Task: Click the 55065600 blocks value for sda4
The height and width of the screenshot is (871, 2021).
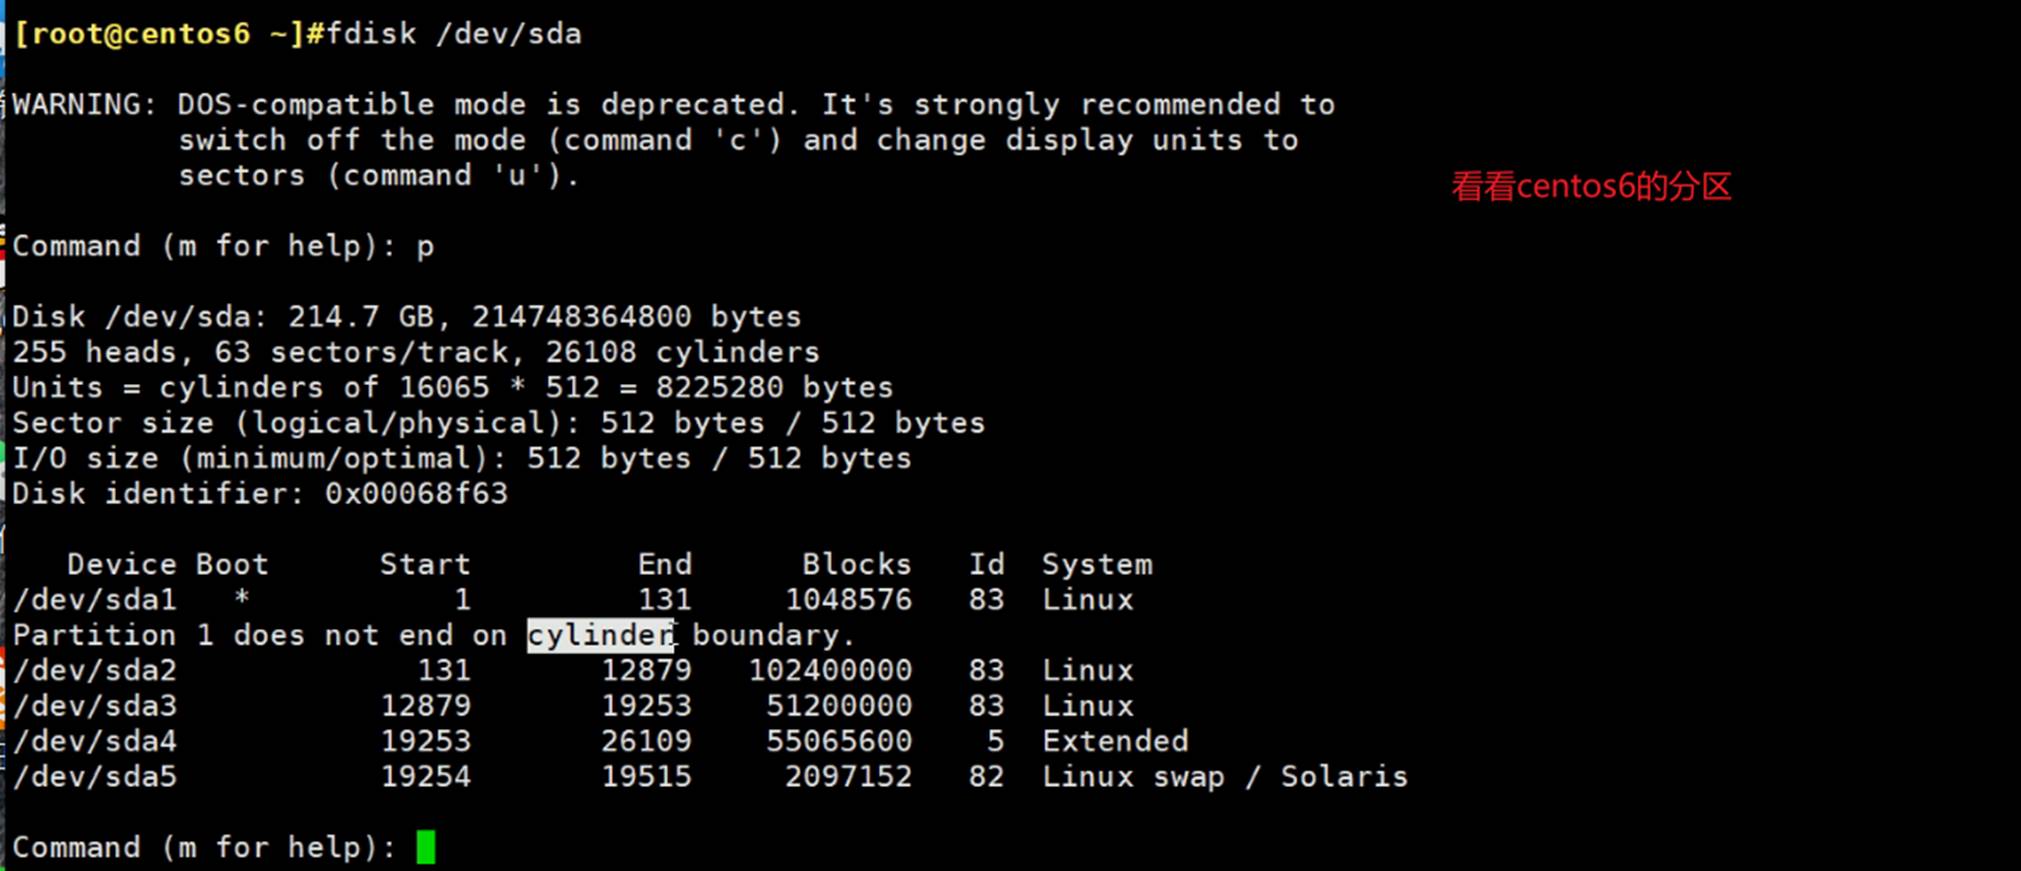Action: [839, 741]
